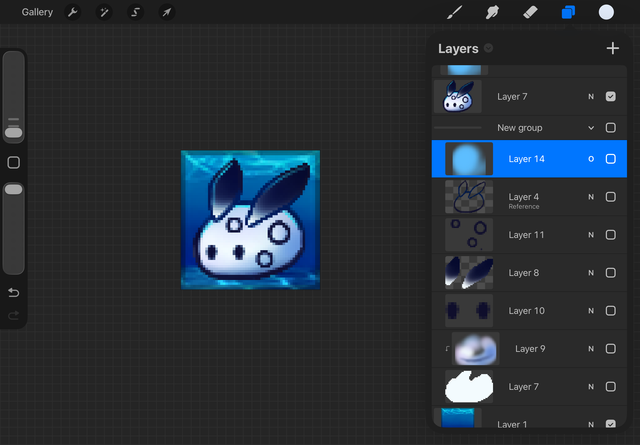Select the Layer 1 background thumbnail
Image resolution: width=640 pixels, height=445 pixels.
coord(458,418)
